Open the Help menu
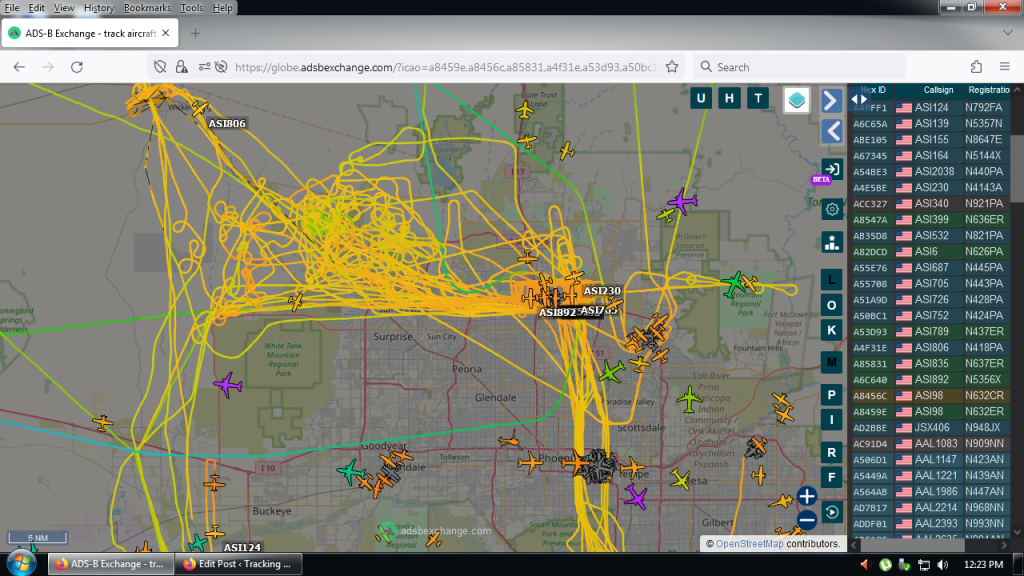The width and height of the screenshot is (1024, 576). (x=222, y=8)
